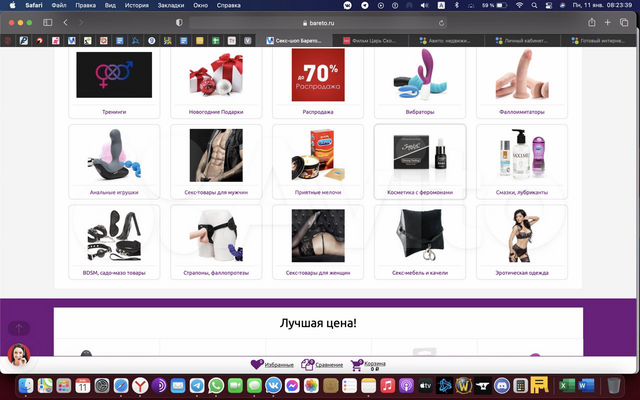Toggle the Safari sidebar icon
The width and height of the screenshot is (640, 400).
point(47,22)
